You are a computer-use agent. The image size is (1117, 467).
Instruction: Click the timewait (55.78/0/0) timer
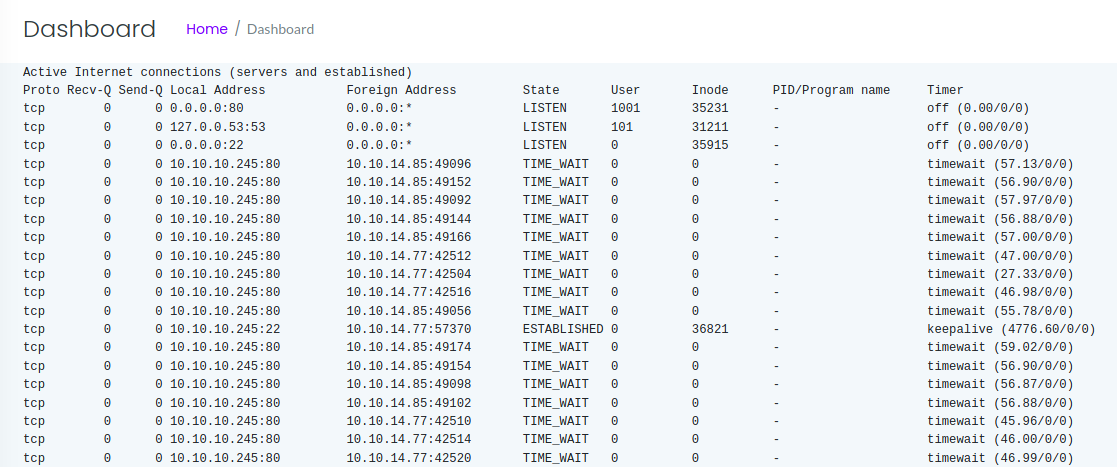click(1000, 311)
